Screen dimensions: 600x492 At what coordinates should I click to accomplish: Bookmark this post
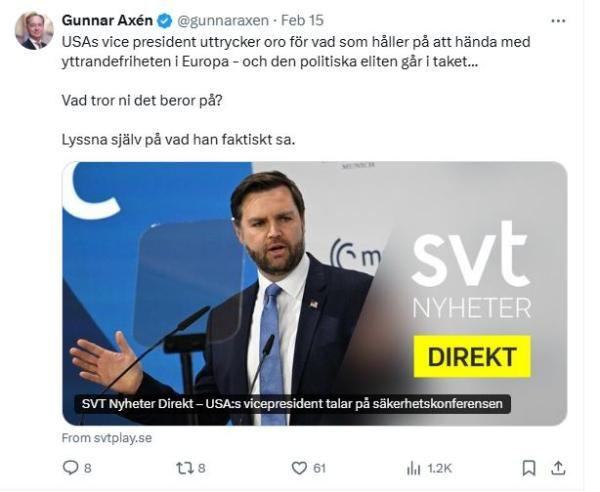(529, 468)
